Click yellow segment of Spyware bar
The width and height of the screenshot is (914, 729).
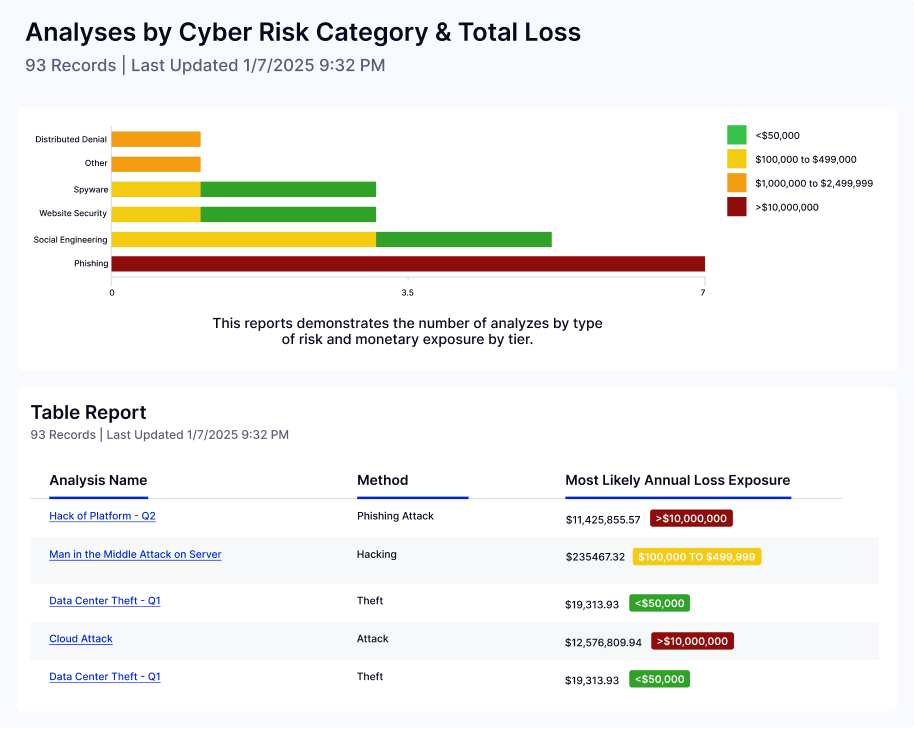point(156,189)
